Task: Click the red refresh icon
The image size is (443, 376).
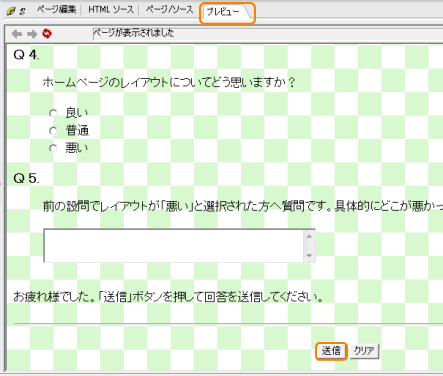Action: click(x=47, y=34)
